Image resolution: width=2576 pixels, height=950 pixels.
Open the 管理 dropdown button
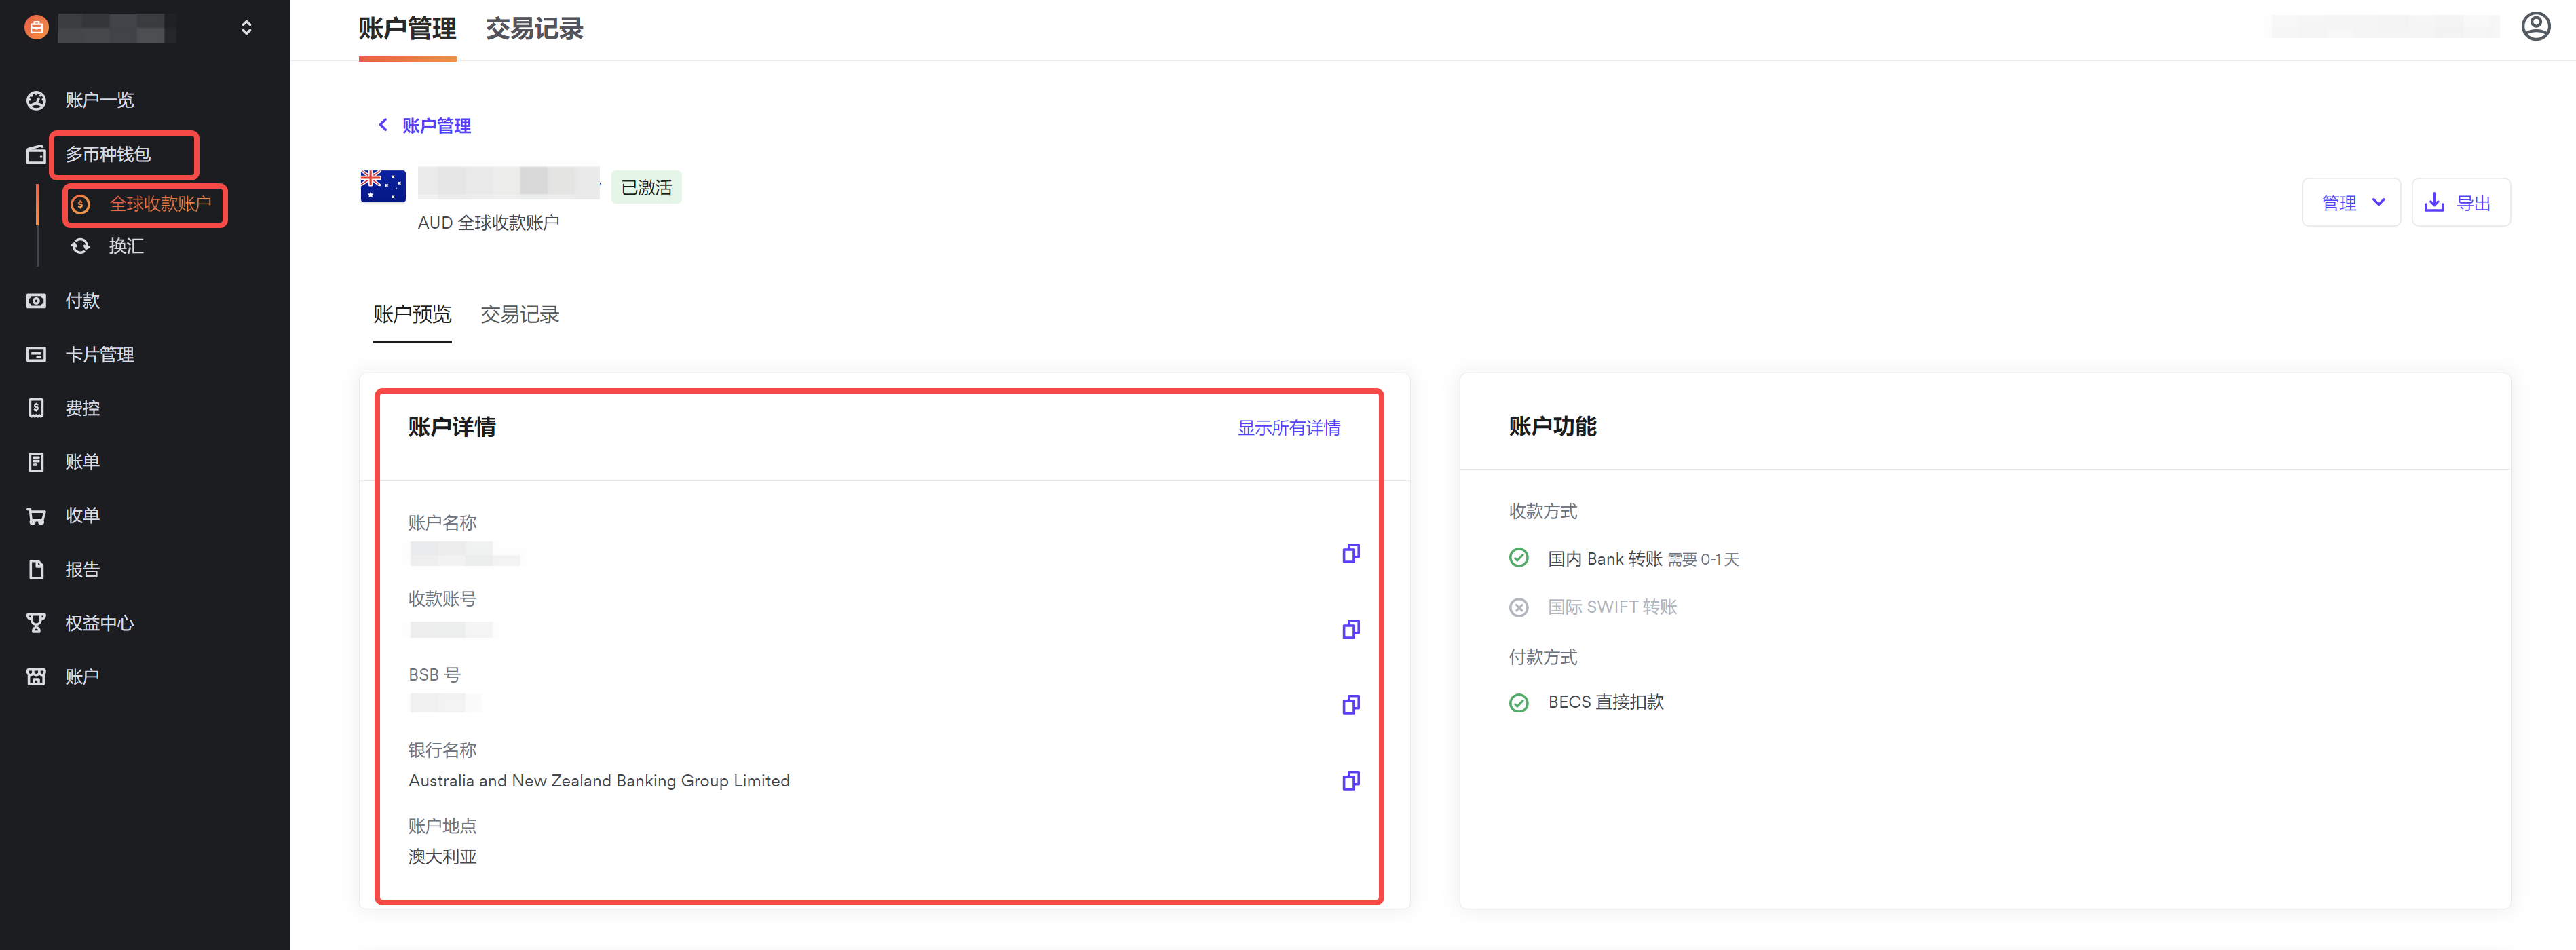[x=2350, y=203]
